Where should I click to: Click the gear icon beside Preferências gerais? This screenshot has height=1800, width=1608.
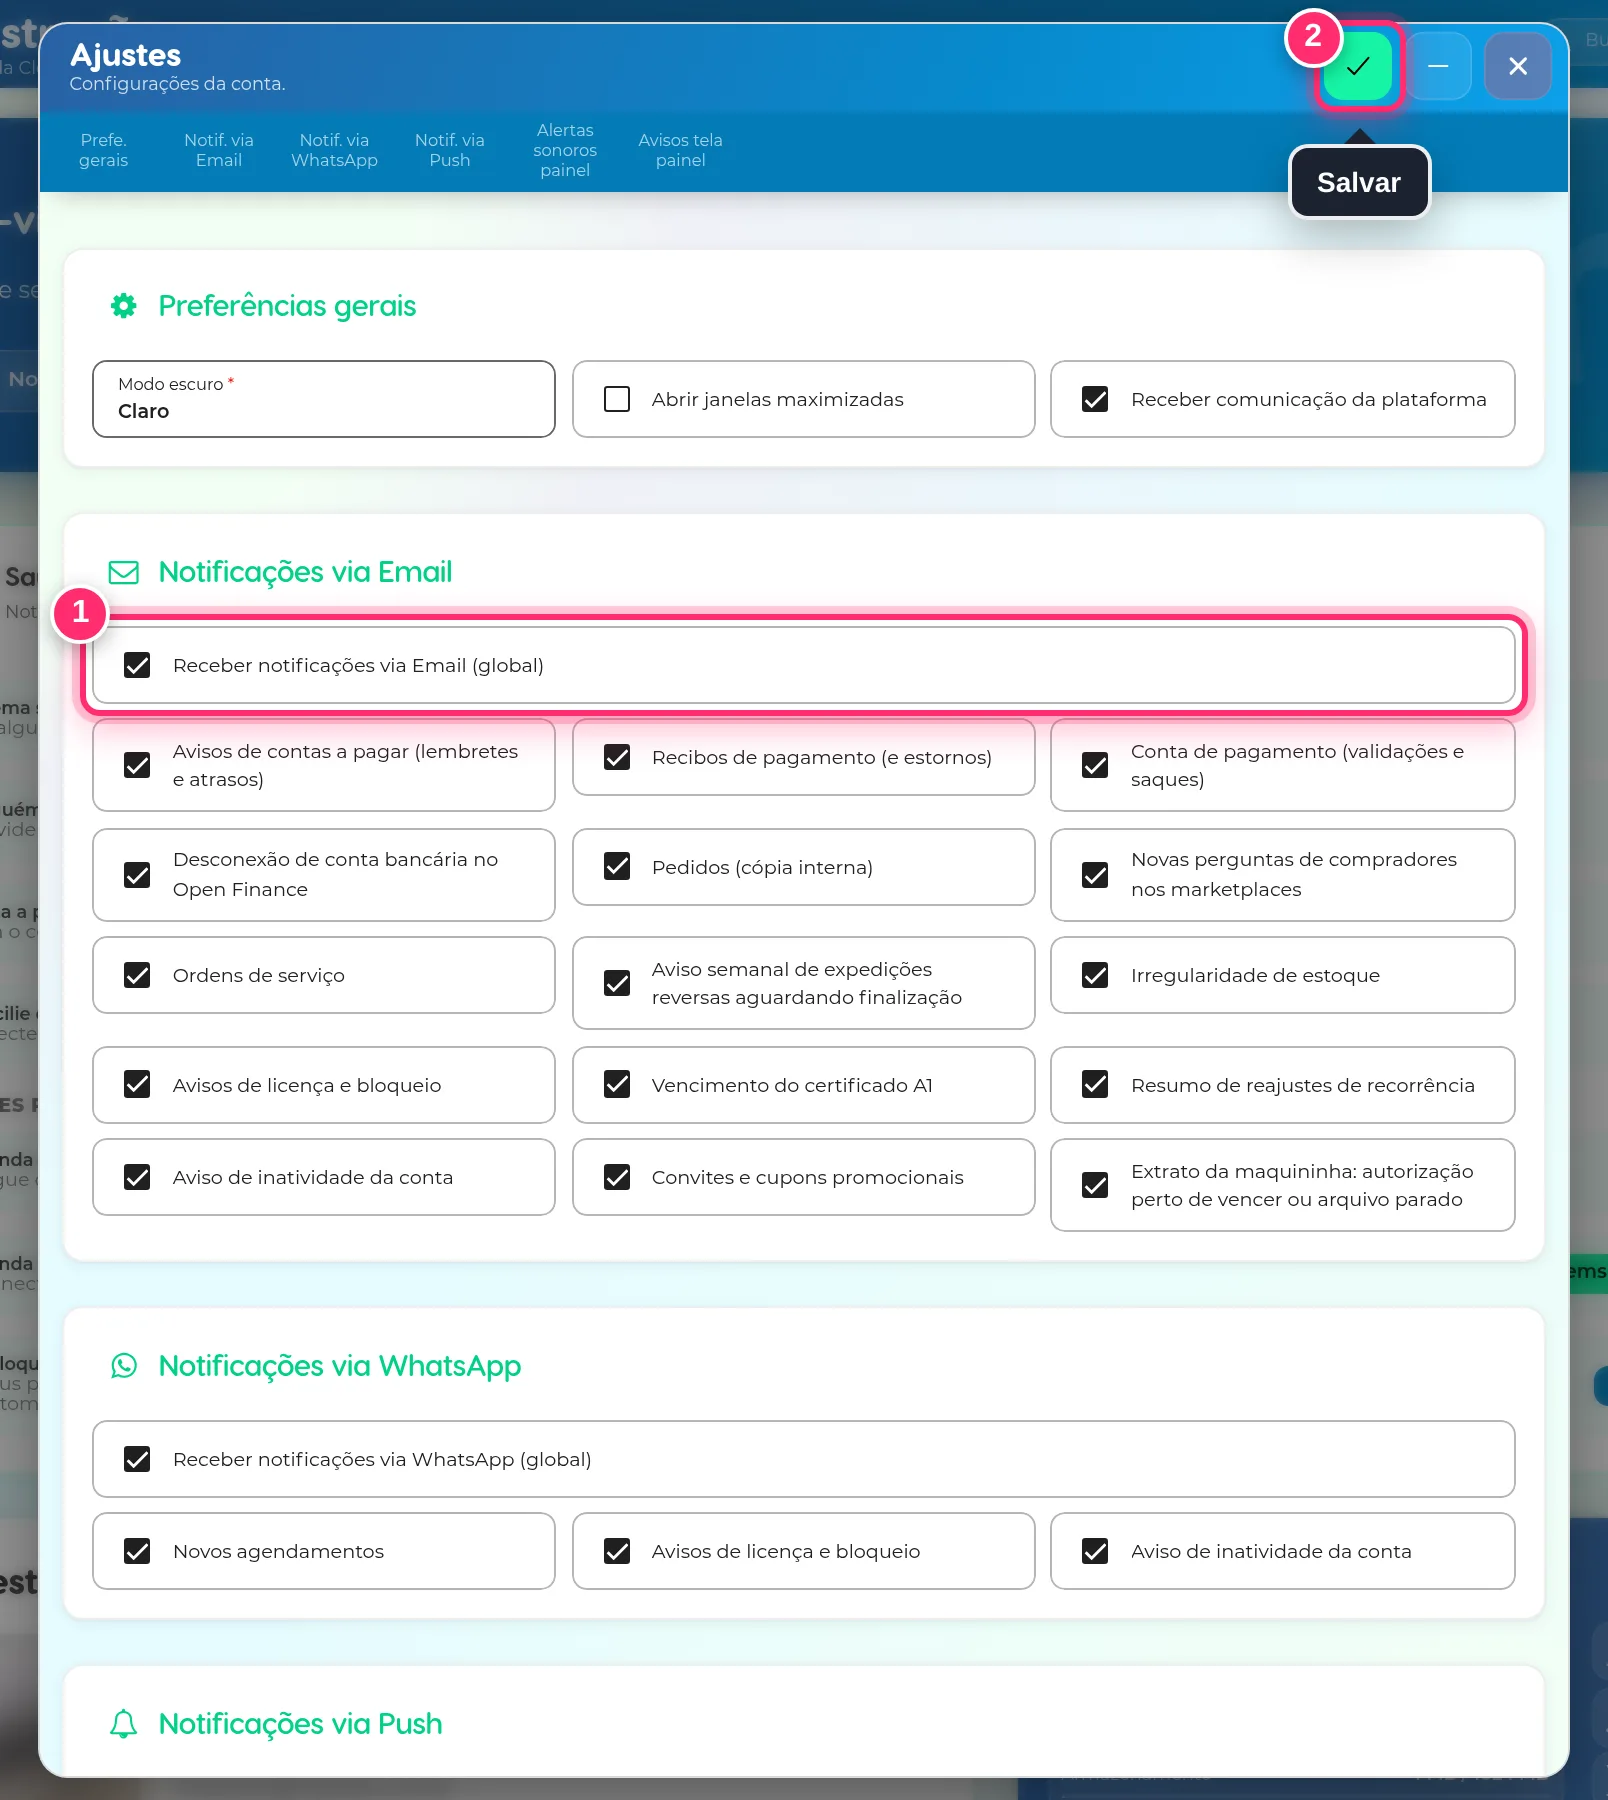click(124, 306)
